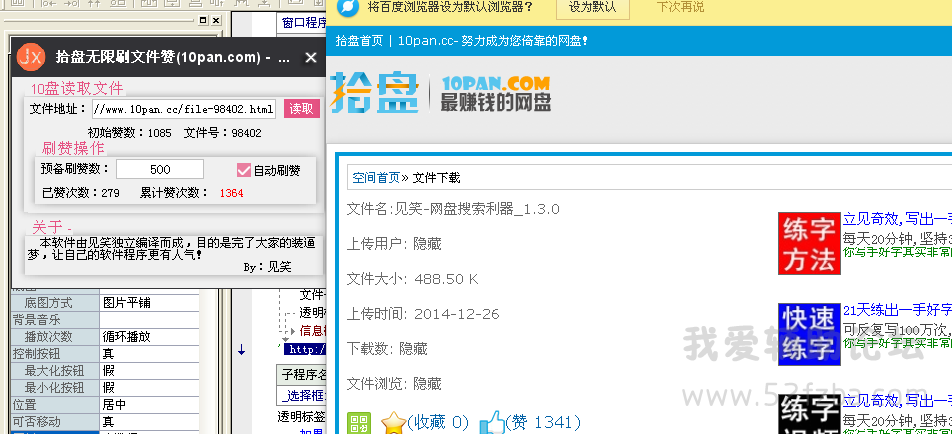Click the 文件下载 breadcrumb text
The height and width of the screenshot is (434, 952).
pos(437,177)
